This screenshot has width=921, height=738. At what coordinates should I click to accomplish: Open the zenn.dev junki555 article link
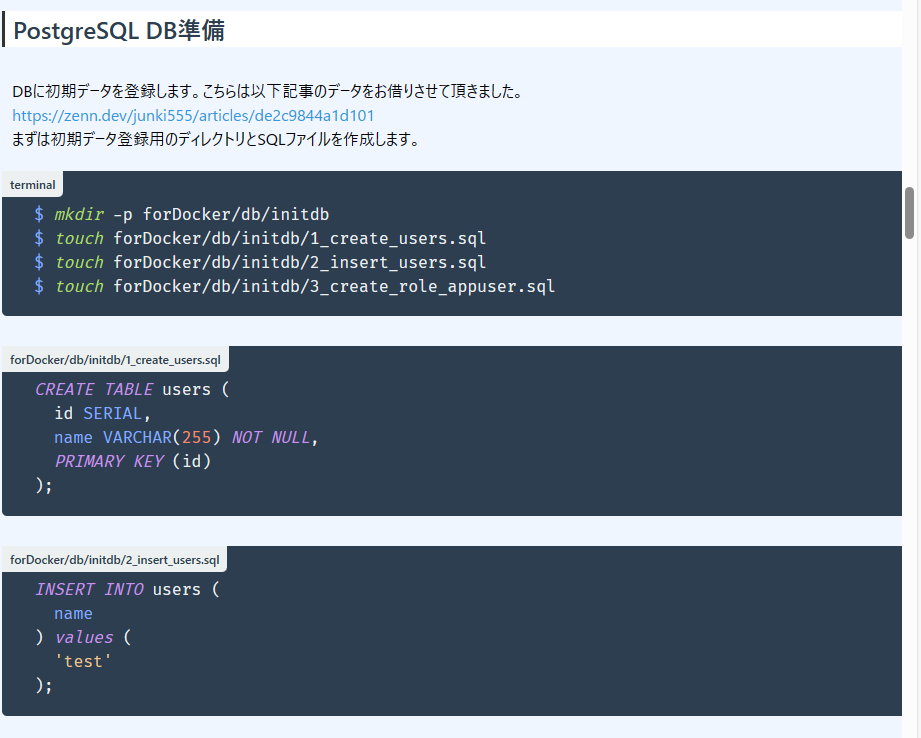(193, 116)
